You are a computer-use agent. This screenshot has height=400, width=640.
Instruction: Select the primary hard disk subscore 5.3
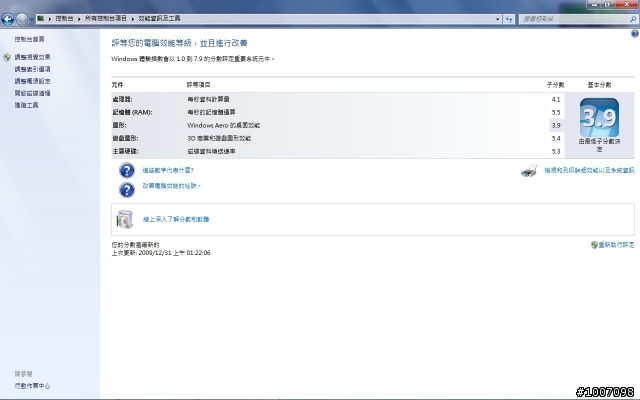tap(556, 151)
